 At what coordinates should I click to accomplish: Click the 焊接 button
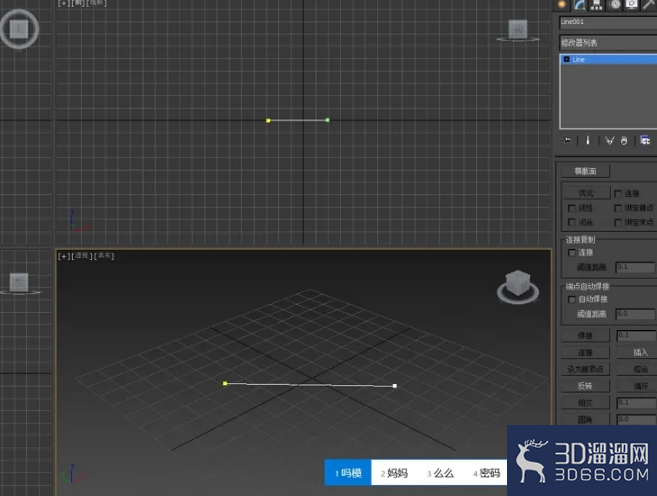click(x=585, y=336)
